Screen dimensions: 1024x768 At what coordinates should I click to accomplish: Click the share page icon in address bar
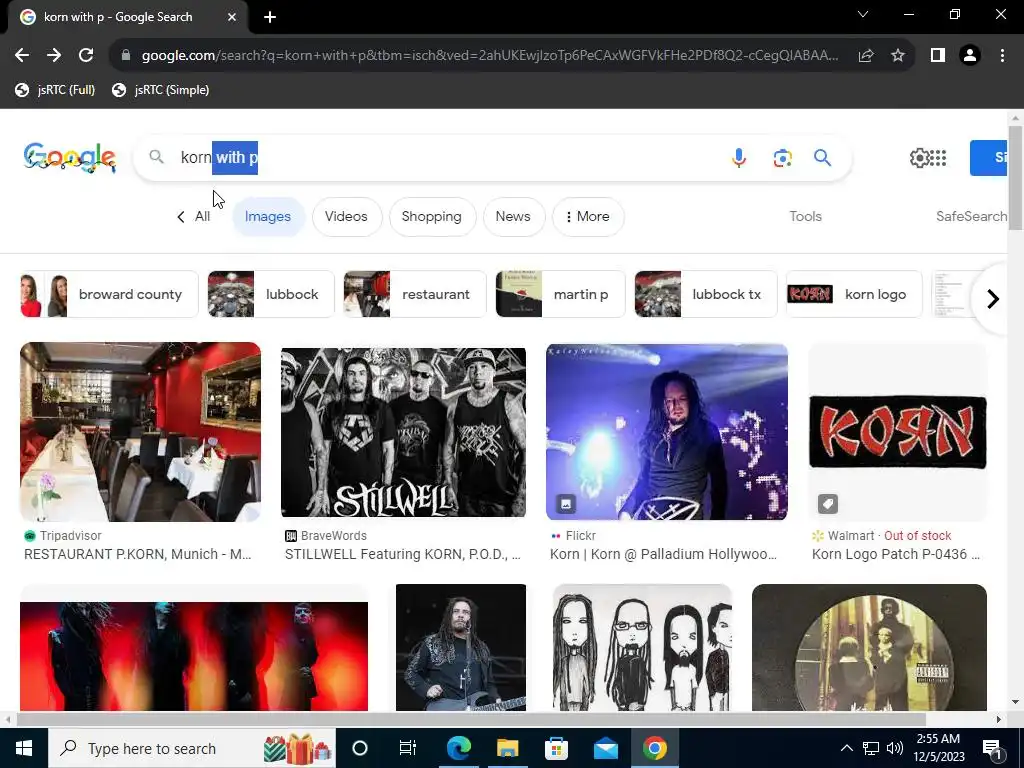point(866,56)
